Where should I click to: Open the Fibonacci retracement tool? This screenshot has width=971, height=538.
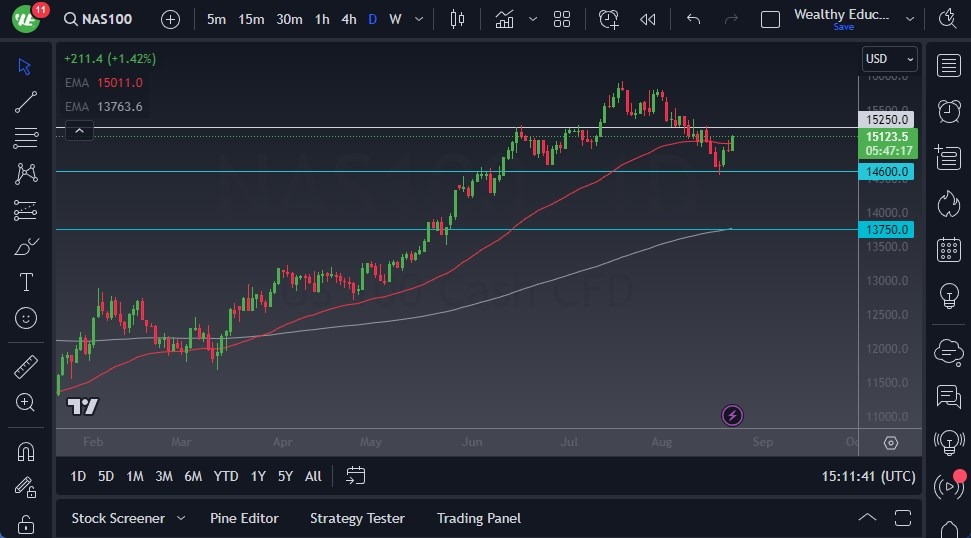click(x=26, y=137)
